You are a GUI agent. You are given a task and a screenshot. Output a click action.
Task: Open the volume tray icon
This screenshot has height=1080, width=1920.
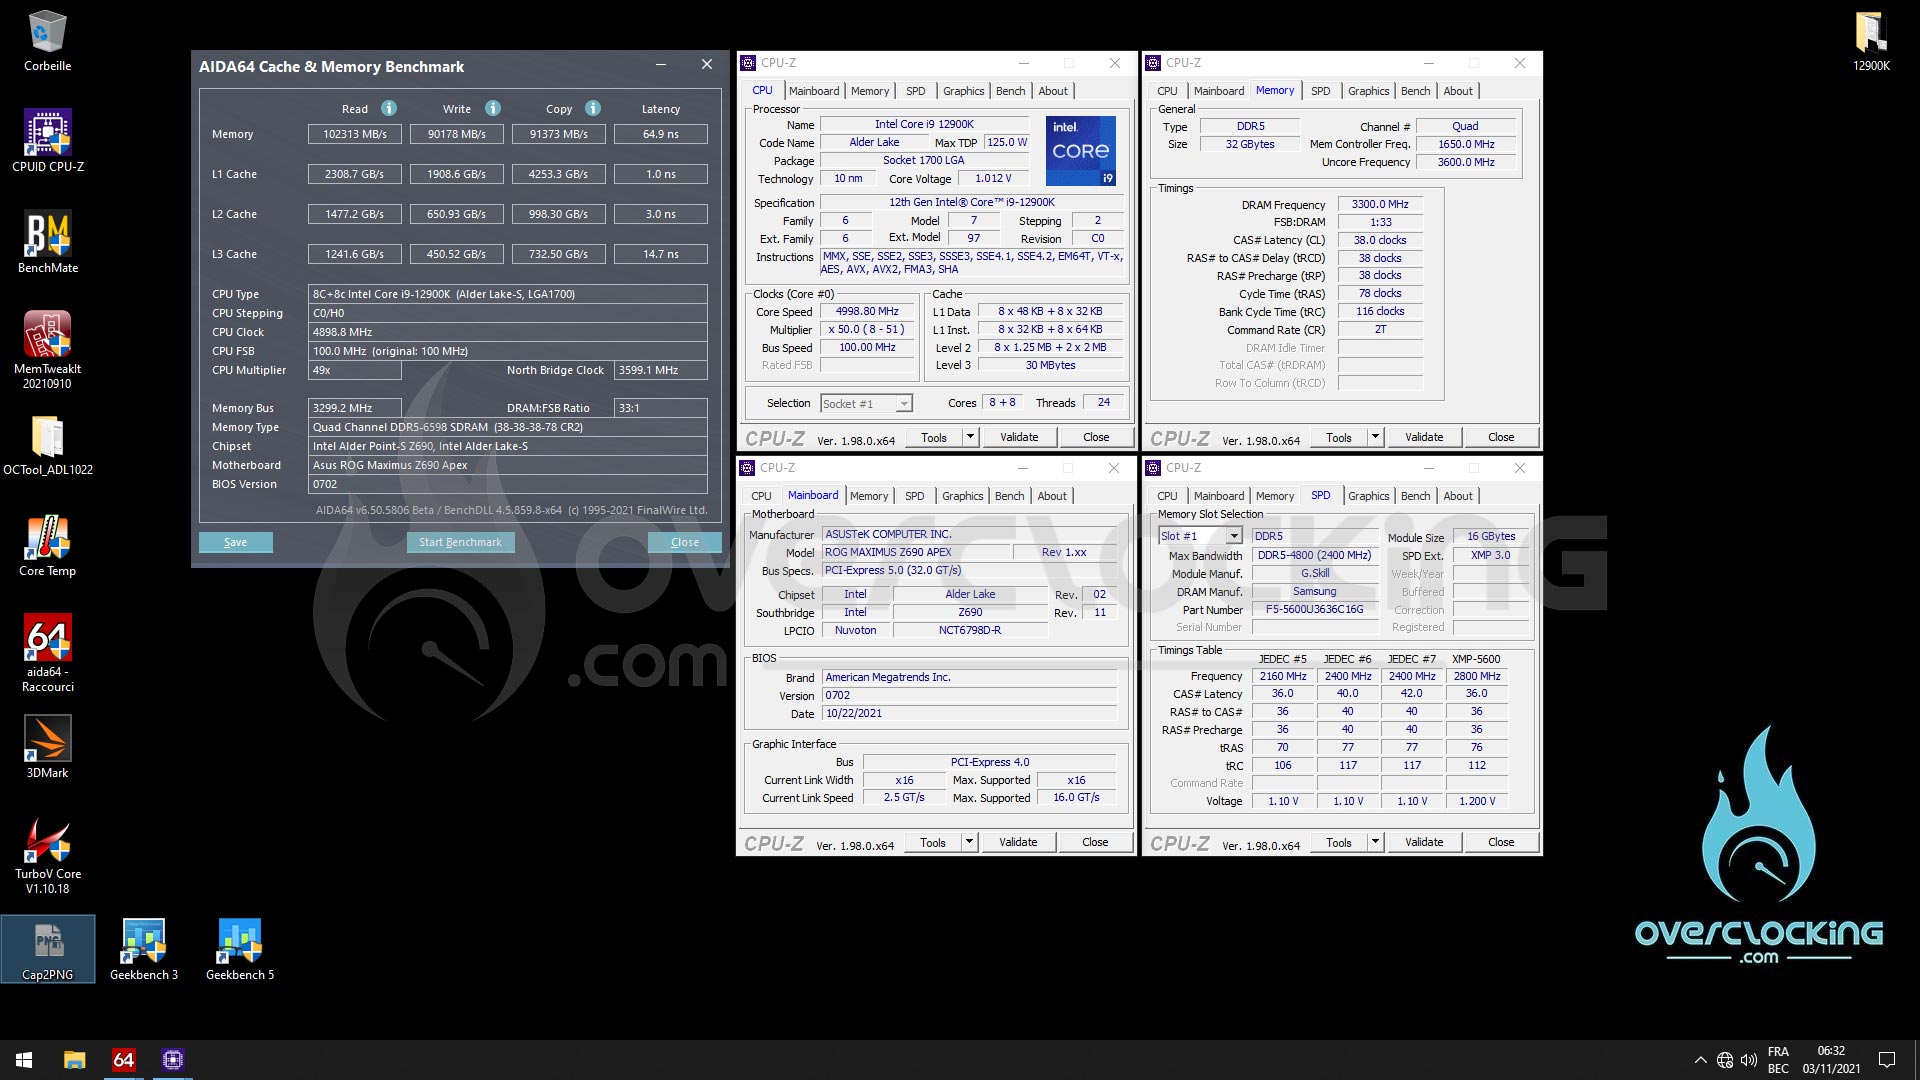click(1749, 1060)
